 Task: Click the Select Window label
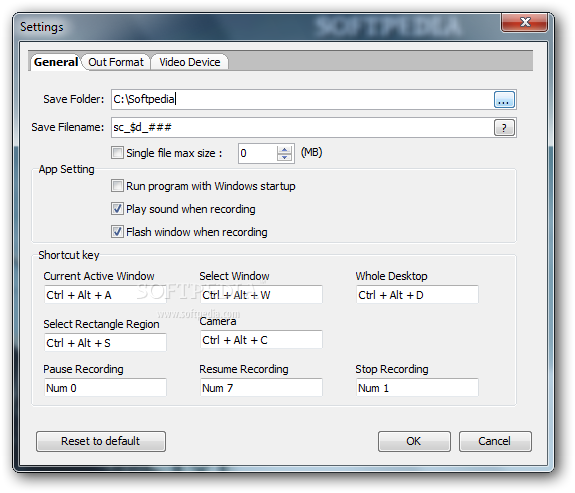pos(234,276)
